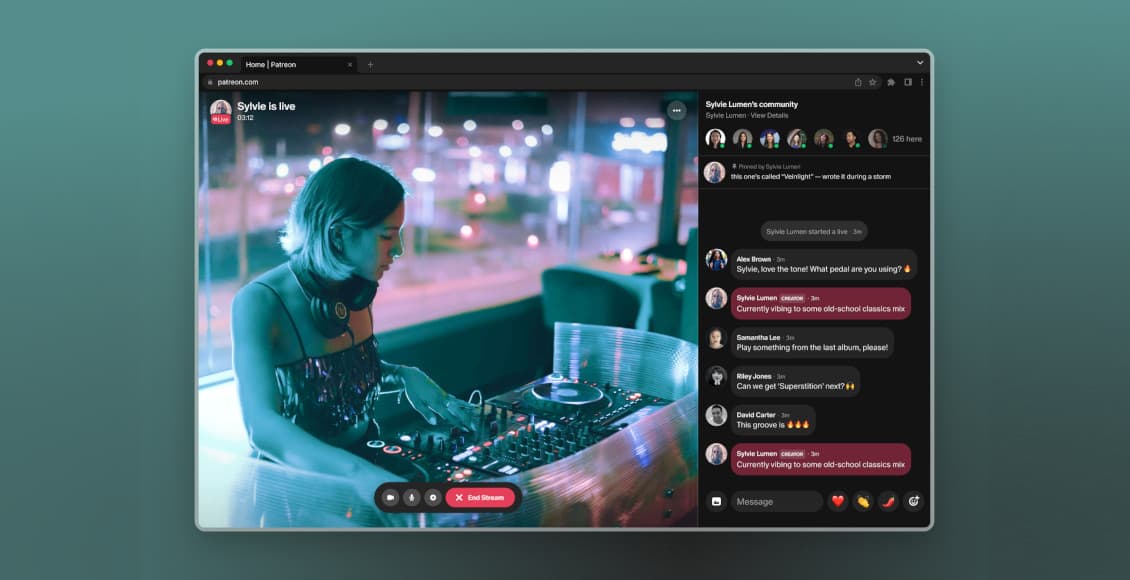
Task: Bookmark this page with the star icon
Action: point(872,82)
